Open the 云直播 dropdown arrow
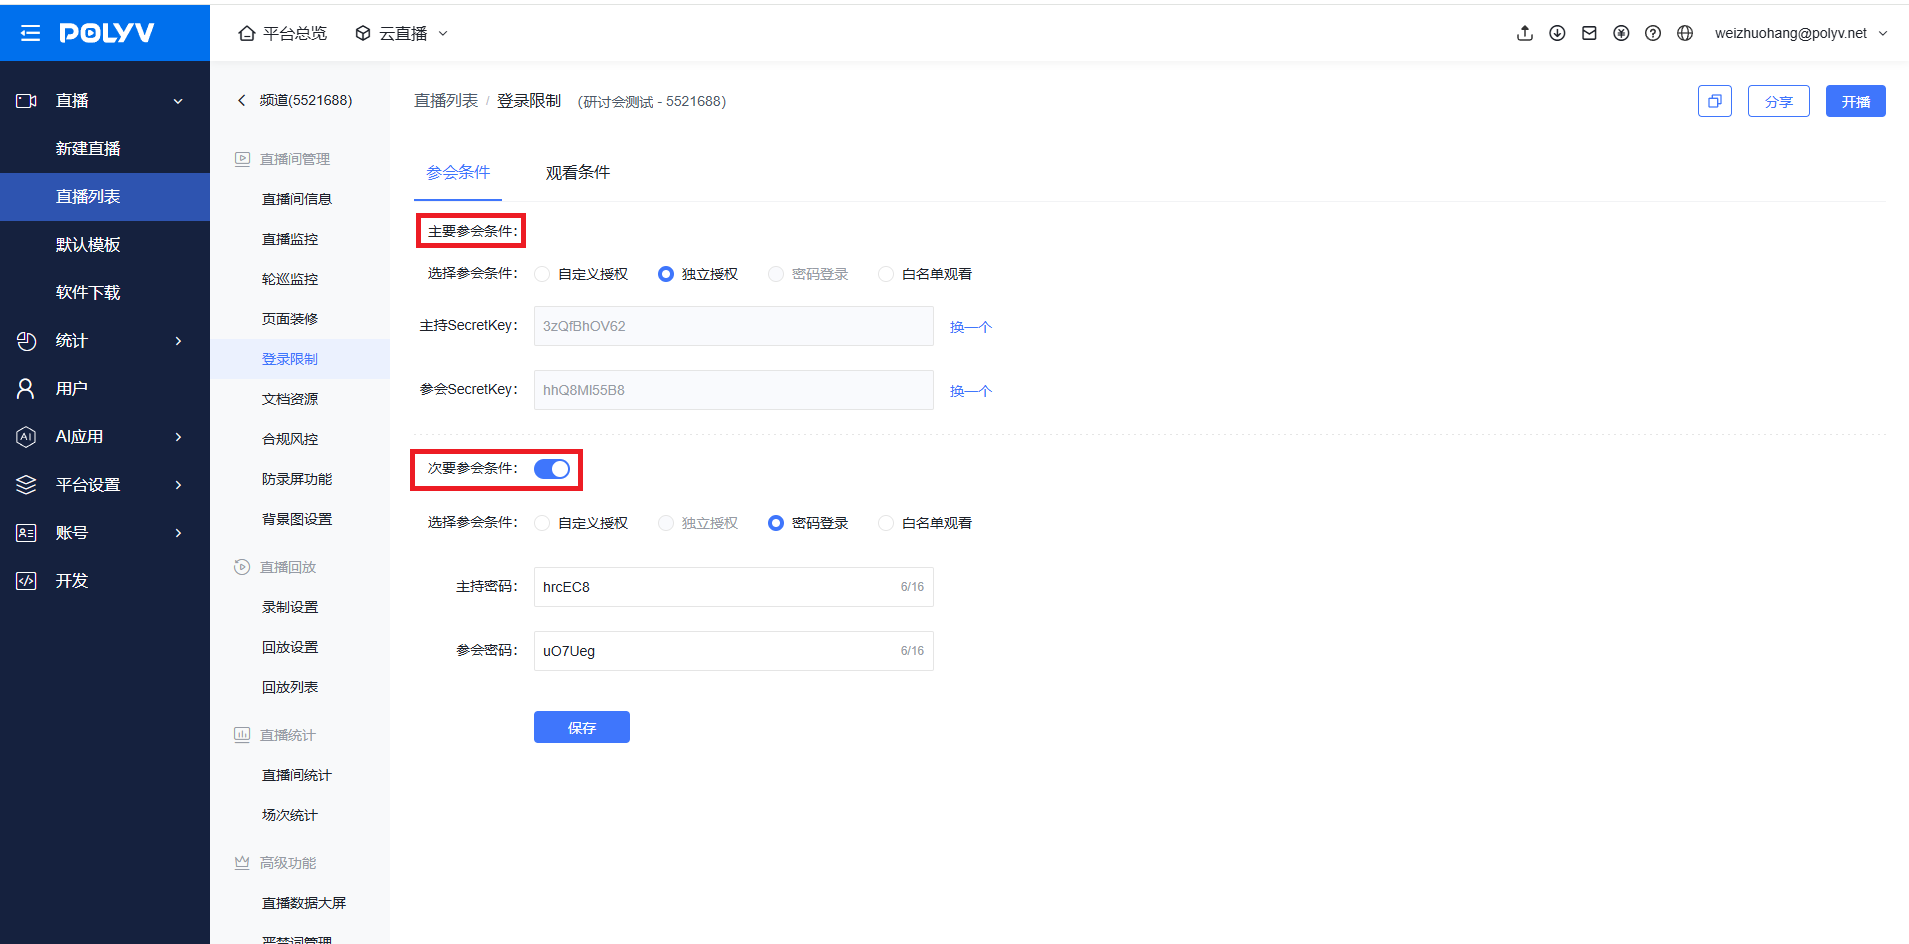1909x944 pixels. click(443, 33)
